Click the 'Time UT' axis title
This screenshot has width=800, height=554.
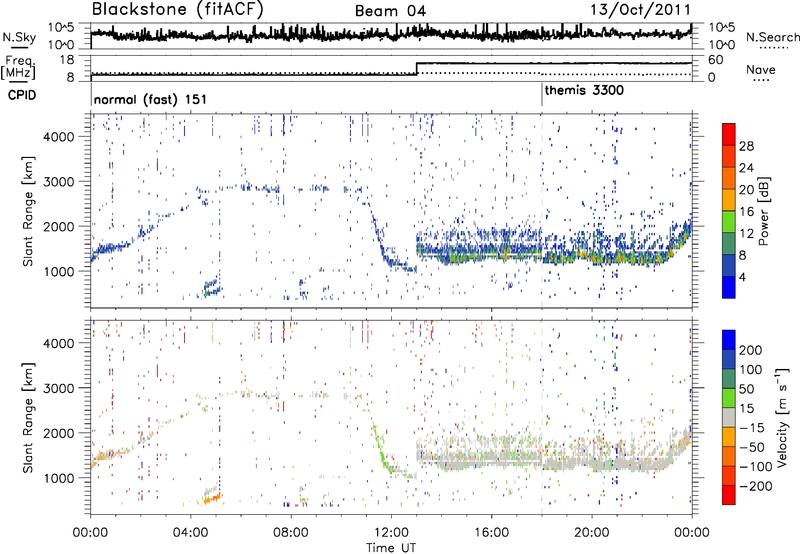point(391,548)
